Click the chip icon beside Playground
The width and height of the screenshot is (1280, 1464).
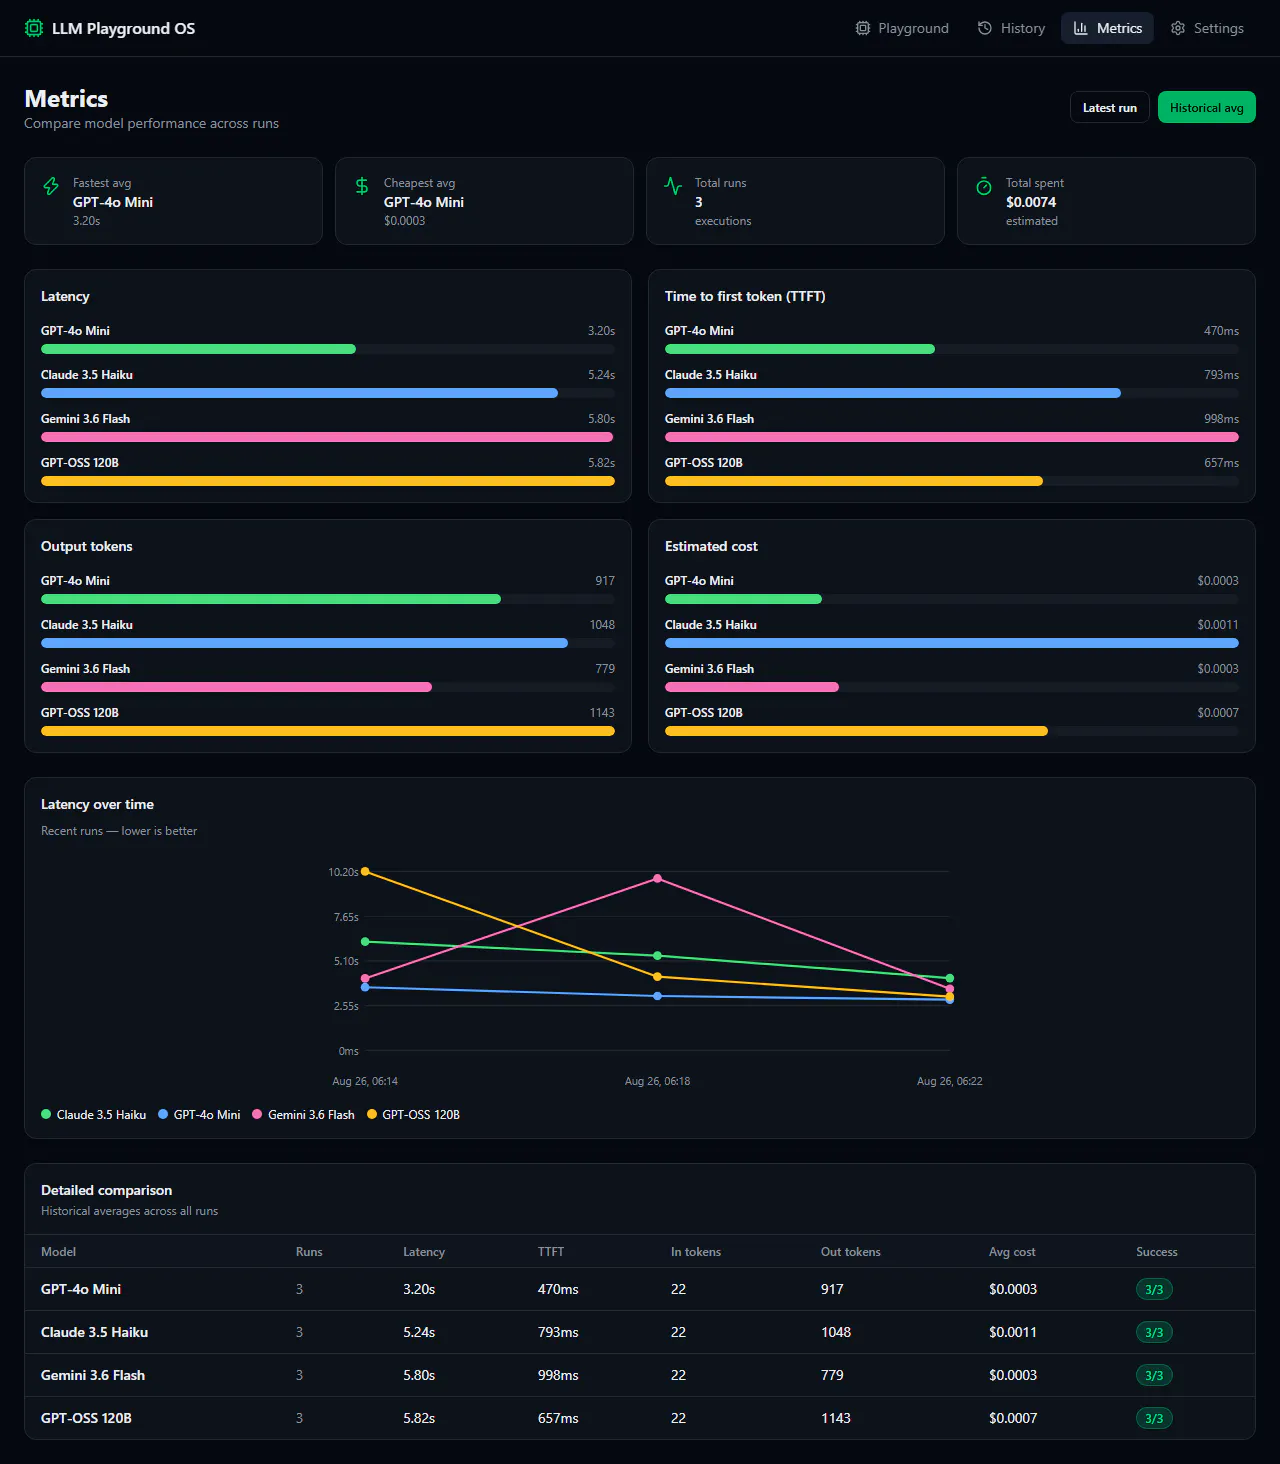[x=863, y=28]
